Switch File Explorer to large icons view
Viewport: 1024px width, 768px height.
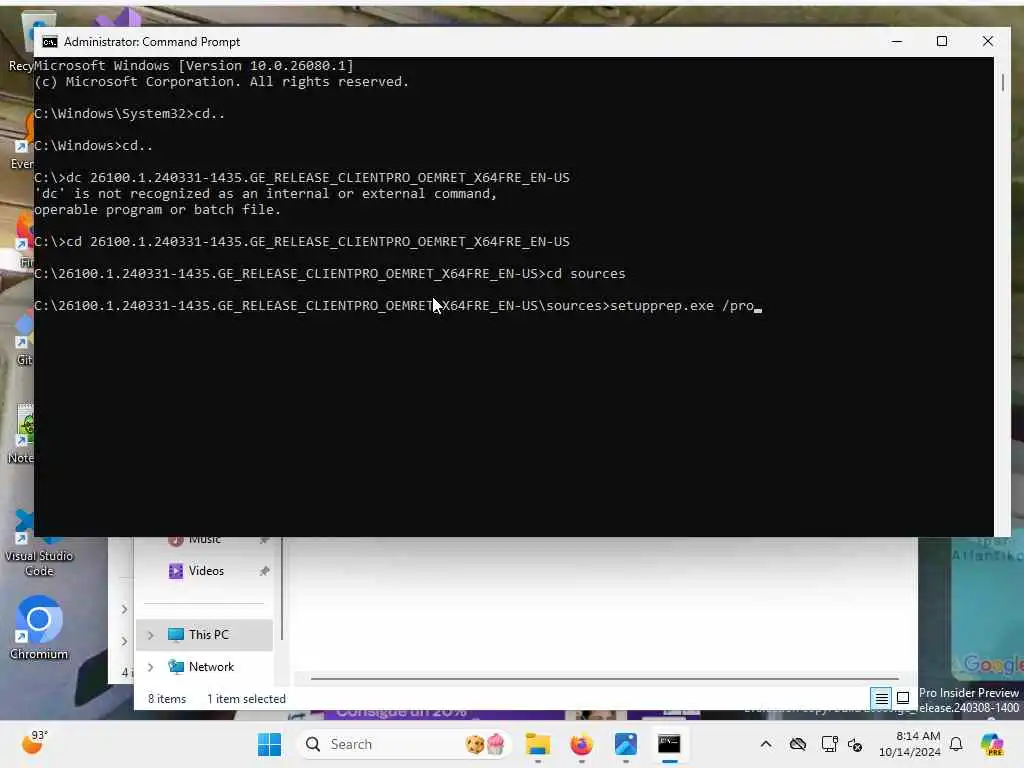pyautogui.click(x=903, y=699)
